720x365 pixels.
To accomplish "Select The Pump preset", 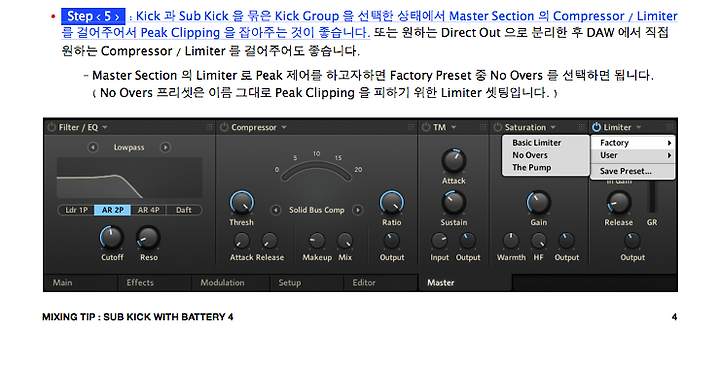I will (x=546, y=168).
